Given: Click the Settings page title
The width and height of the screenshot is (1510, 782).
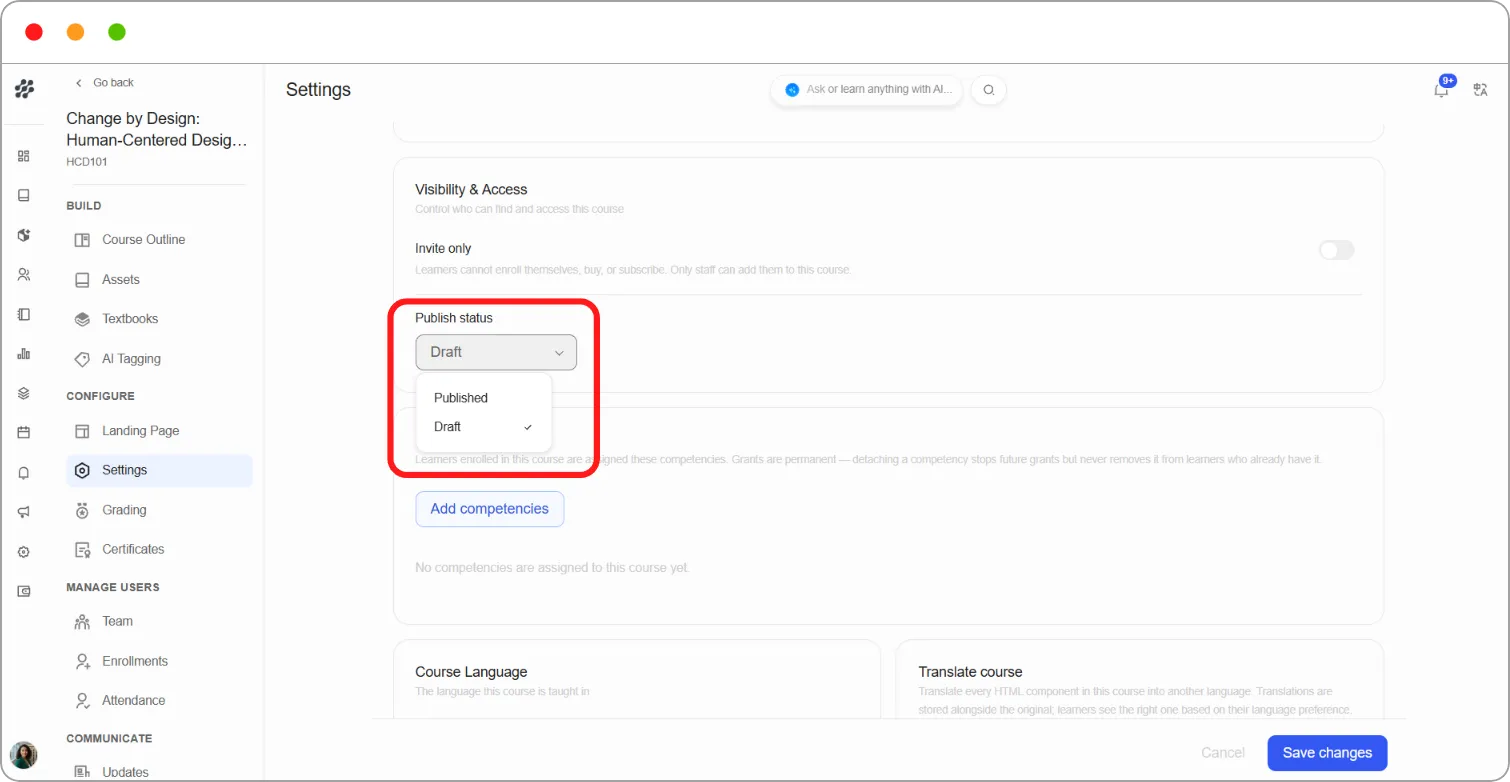Looking at the screenshot, I should (x=318, y=90).
